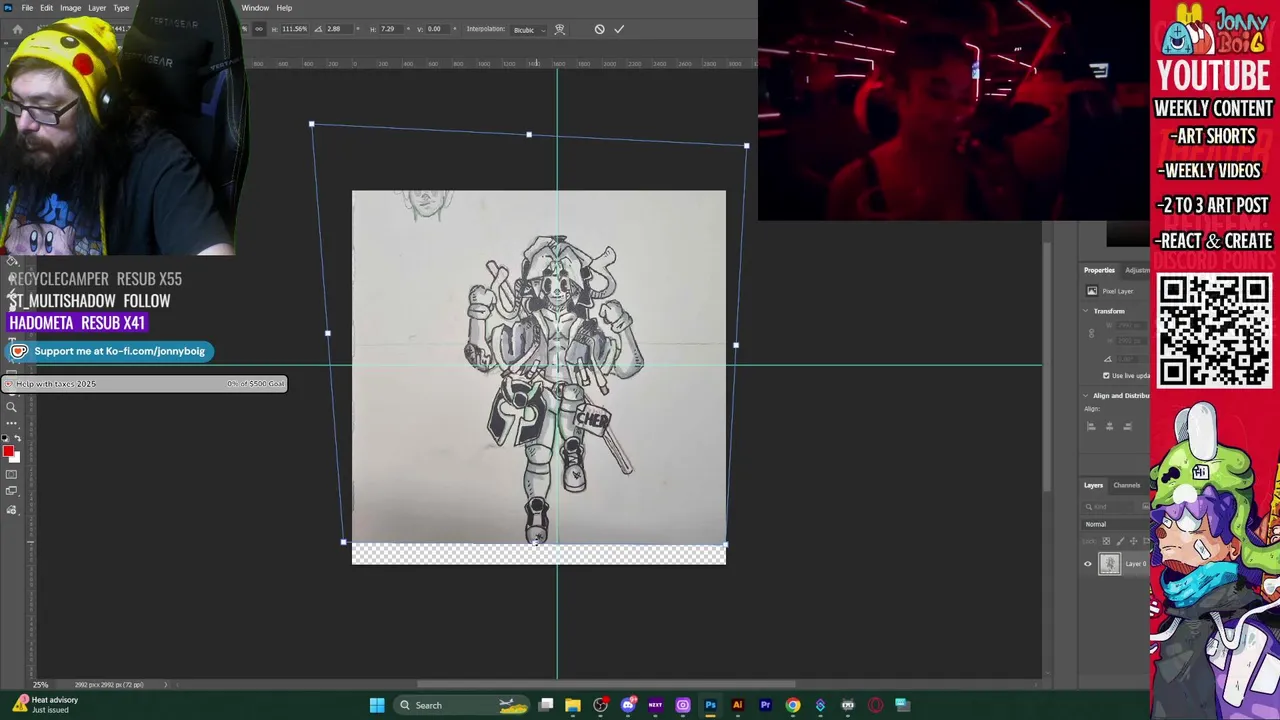Open the Type menu

[121, 8]
